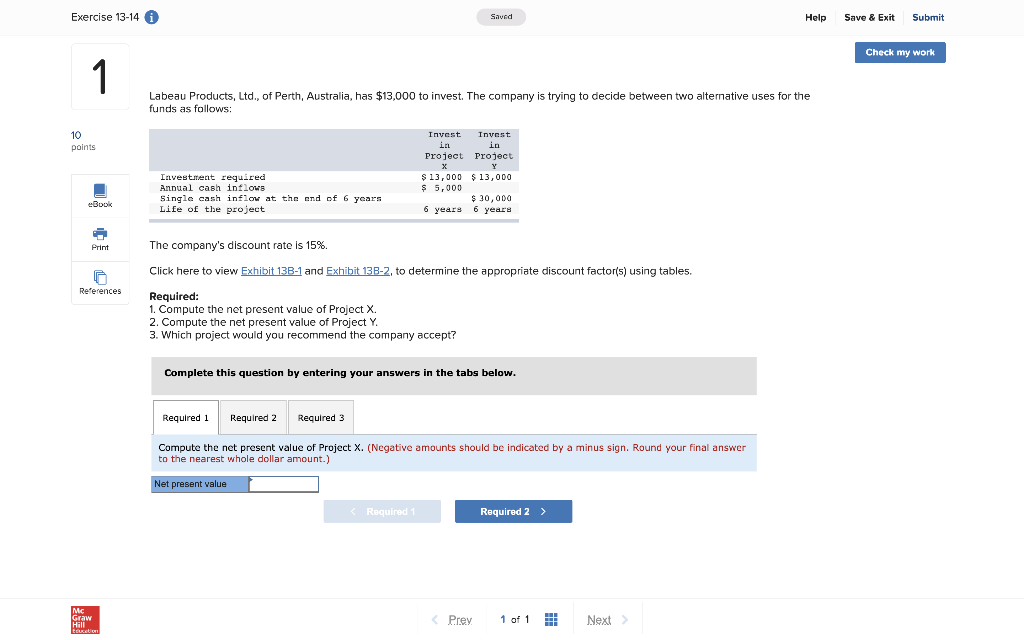
Task: Open the References panel icon
Action: (99, 282)
